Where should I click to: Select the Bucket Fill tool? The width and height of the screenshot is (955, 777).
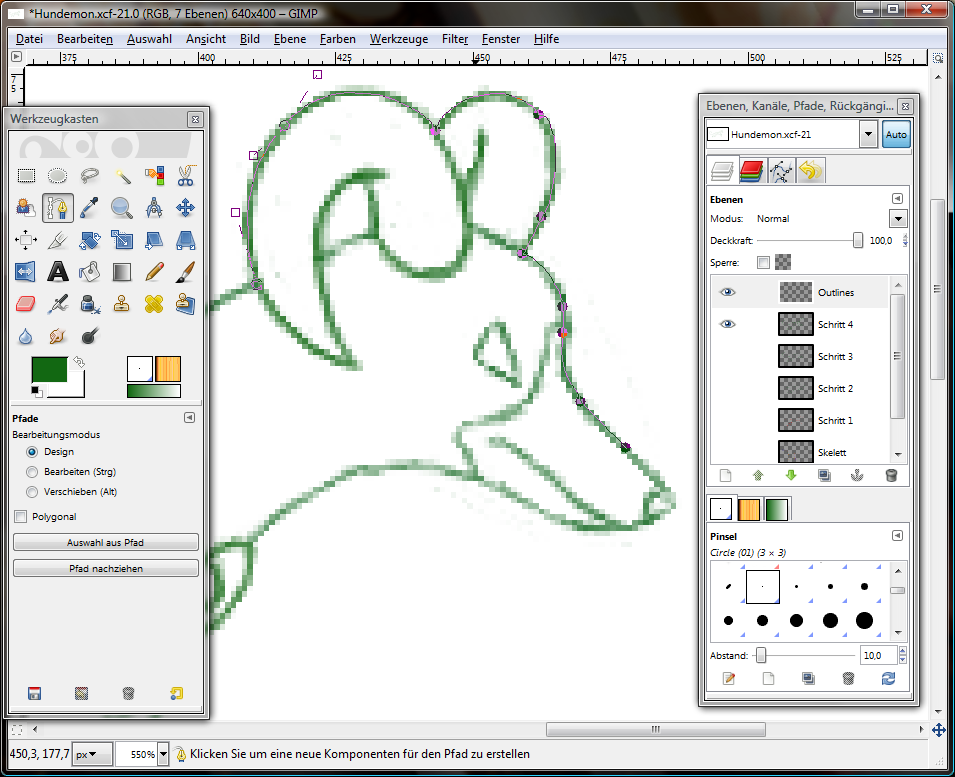pyautogui.click(x=90, y=272)
